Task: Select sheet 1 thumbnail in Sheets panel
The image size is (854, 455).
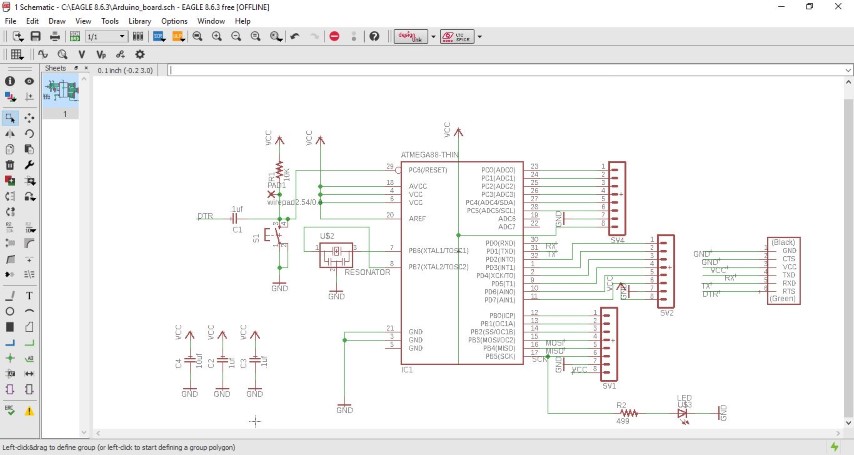Action: [x=61, y=94]
